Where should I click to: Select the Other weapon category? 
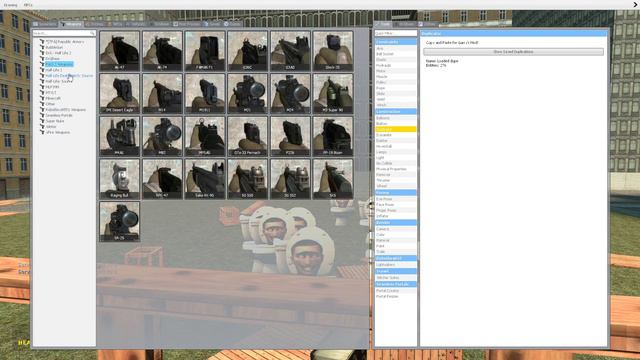pos(50,104)
